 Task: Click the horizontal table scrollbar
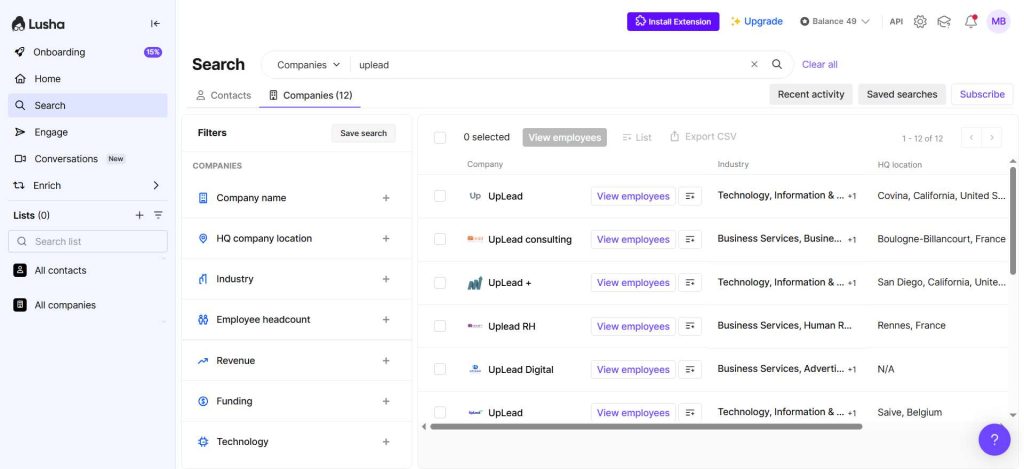(646, 427)
